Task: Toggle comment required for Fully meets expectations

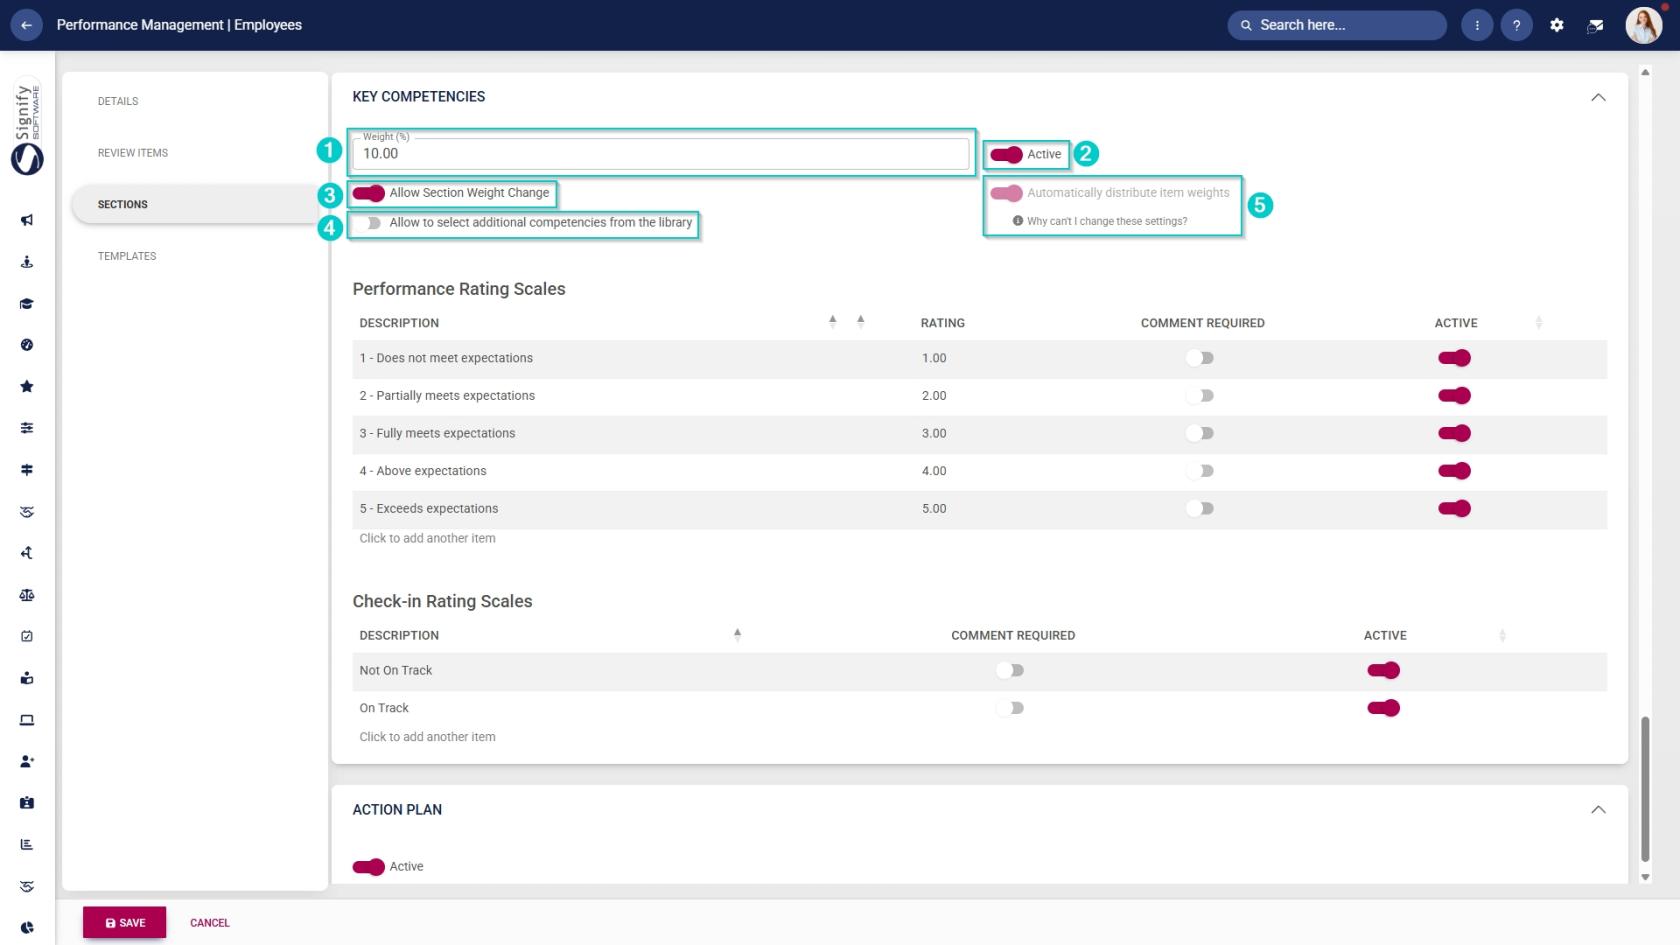Action: (x=1201, y=433)
